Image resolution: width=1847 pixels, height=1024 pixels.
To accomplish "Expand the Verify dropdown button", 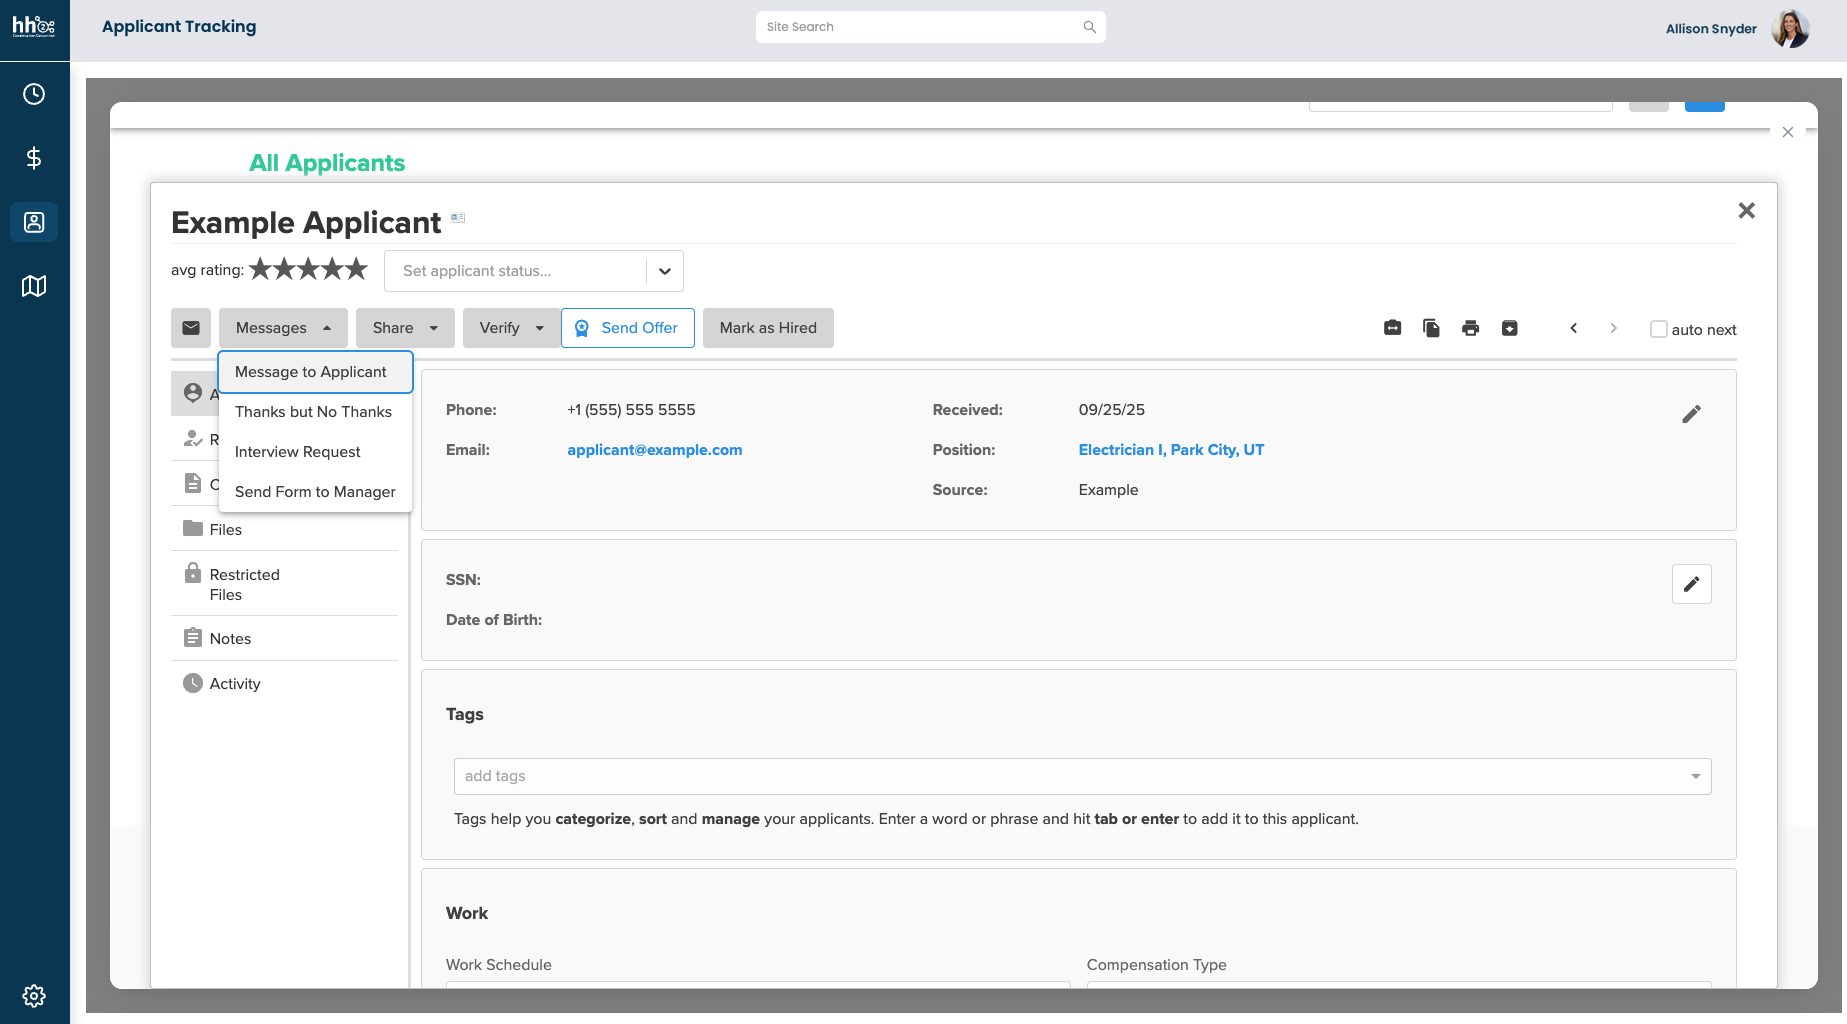I will click(511, 328).
